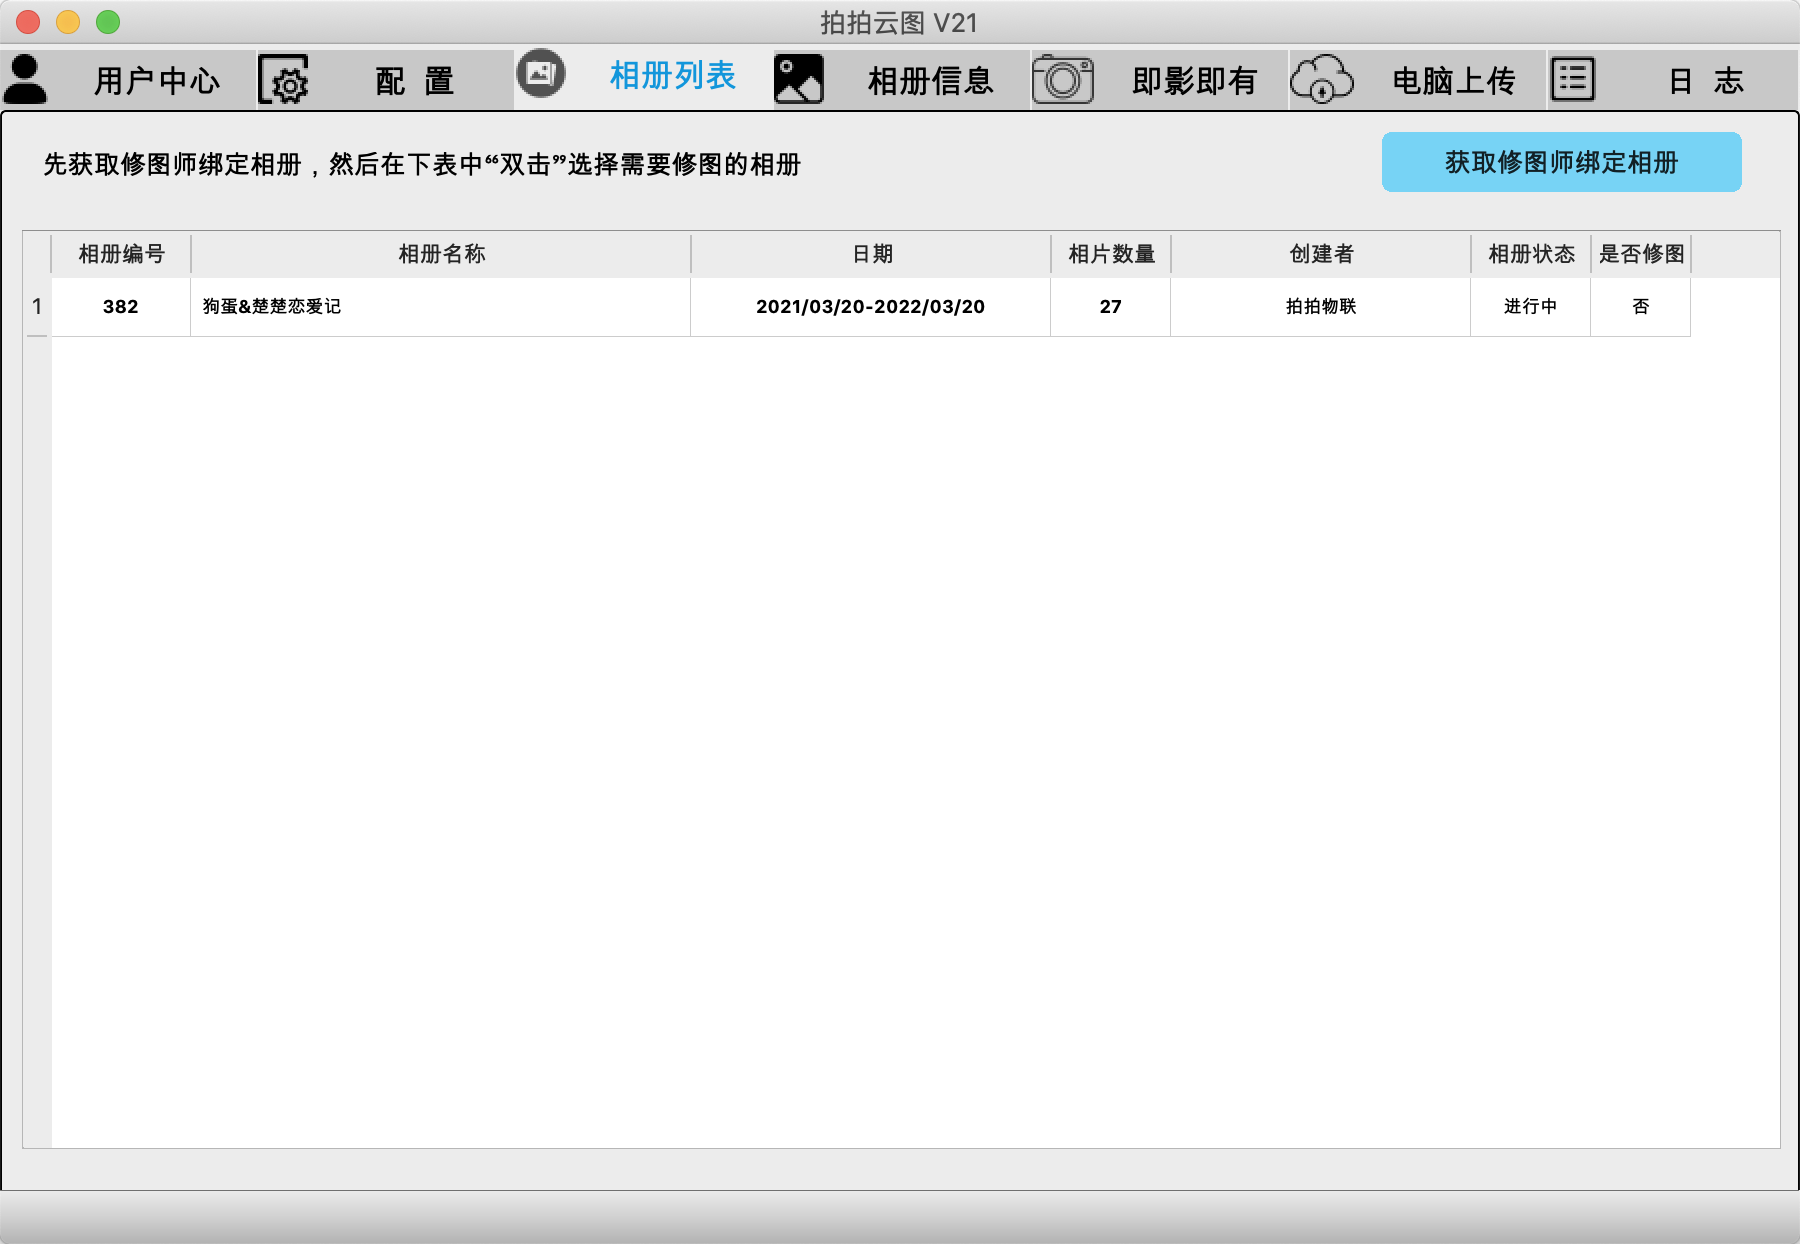The width and height of the screenshot is (1800, 1244).
Task: Click row number 1 header
Action: (x=37, y=307)
